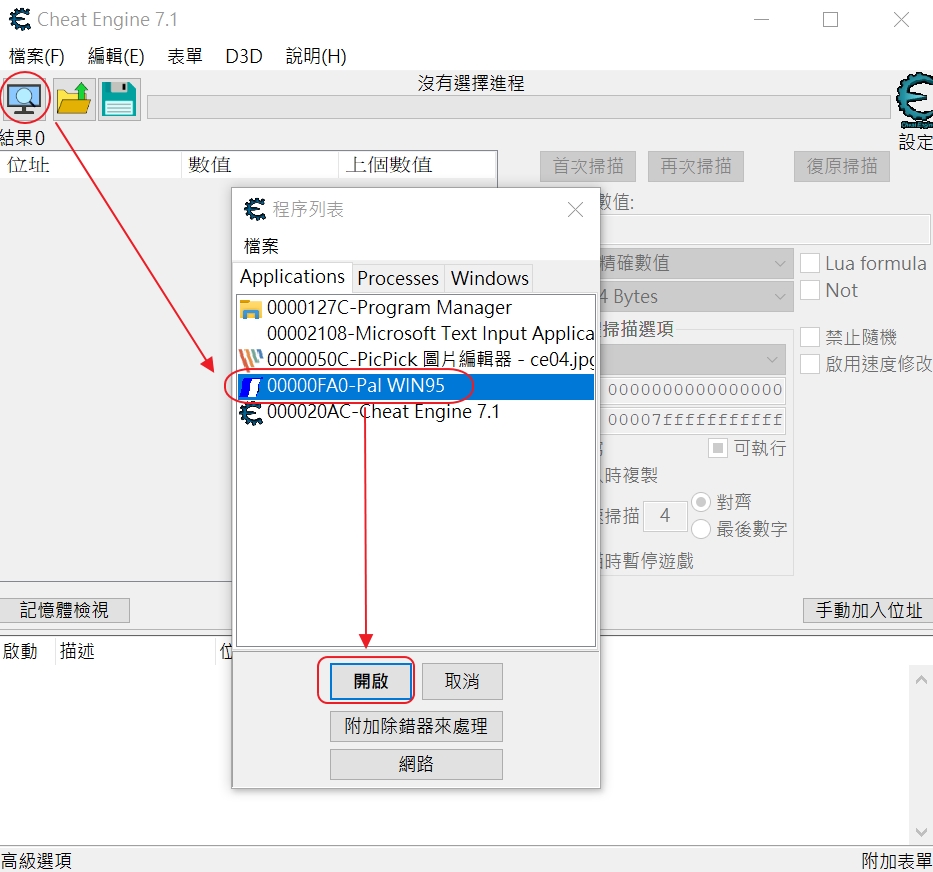The image size is (933, 872).
Task: Select 0000127C-Program Manager entry
Action: coord(415,308)
